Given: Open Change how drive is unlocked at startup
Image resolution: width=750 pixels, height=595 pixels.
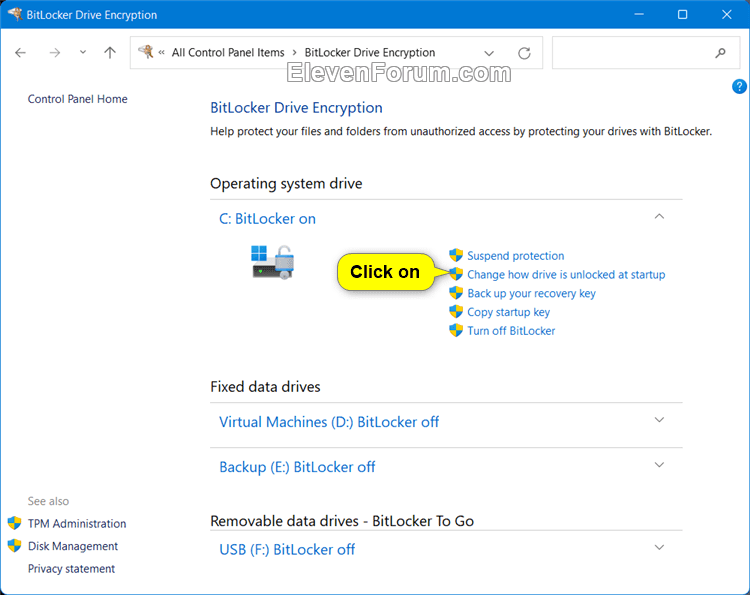Looking at the screenshot, I should pyautogui.click(x=566, y=275).
